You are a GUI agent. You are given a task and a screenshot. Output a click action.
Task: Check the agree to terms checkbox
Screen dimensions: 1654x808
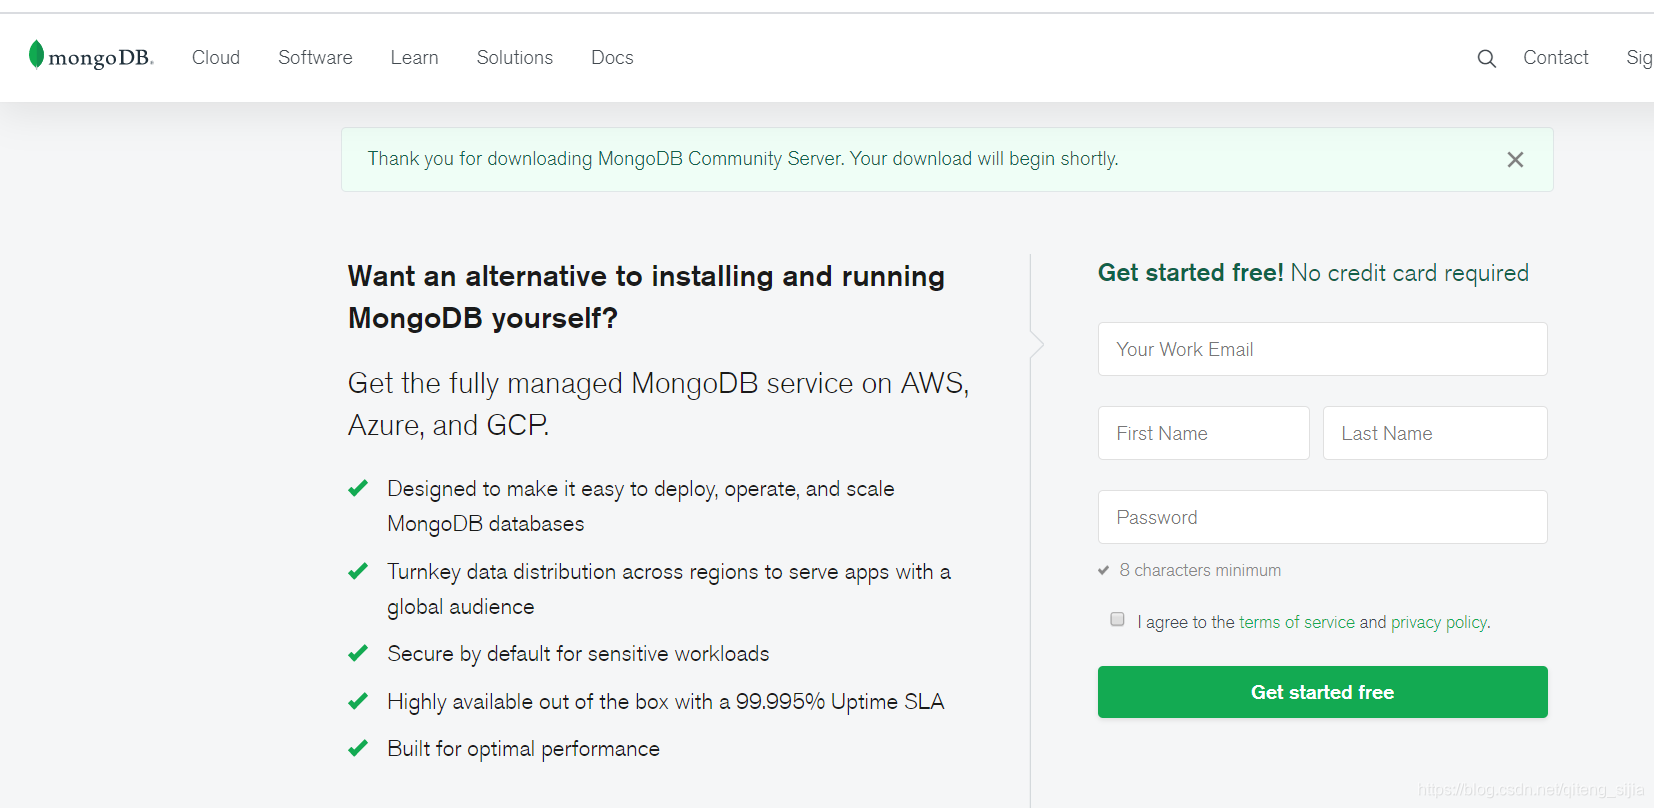[x=1117, y=620]
